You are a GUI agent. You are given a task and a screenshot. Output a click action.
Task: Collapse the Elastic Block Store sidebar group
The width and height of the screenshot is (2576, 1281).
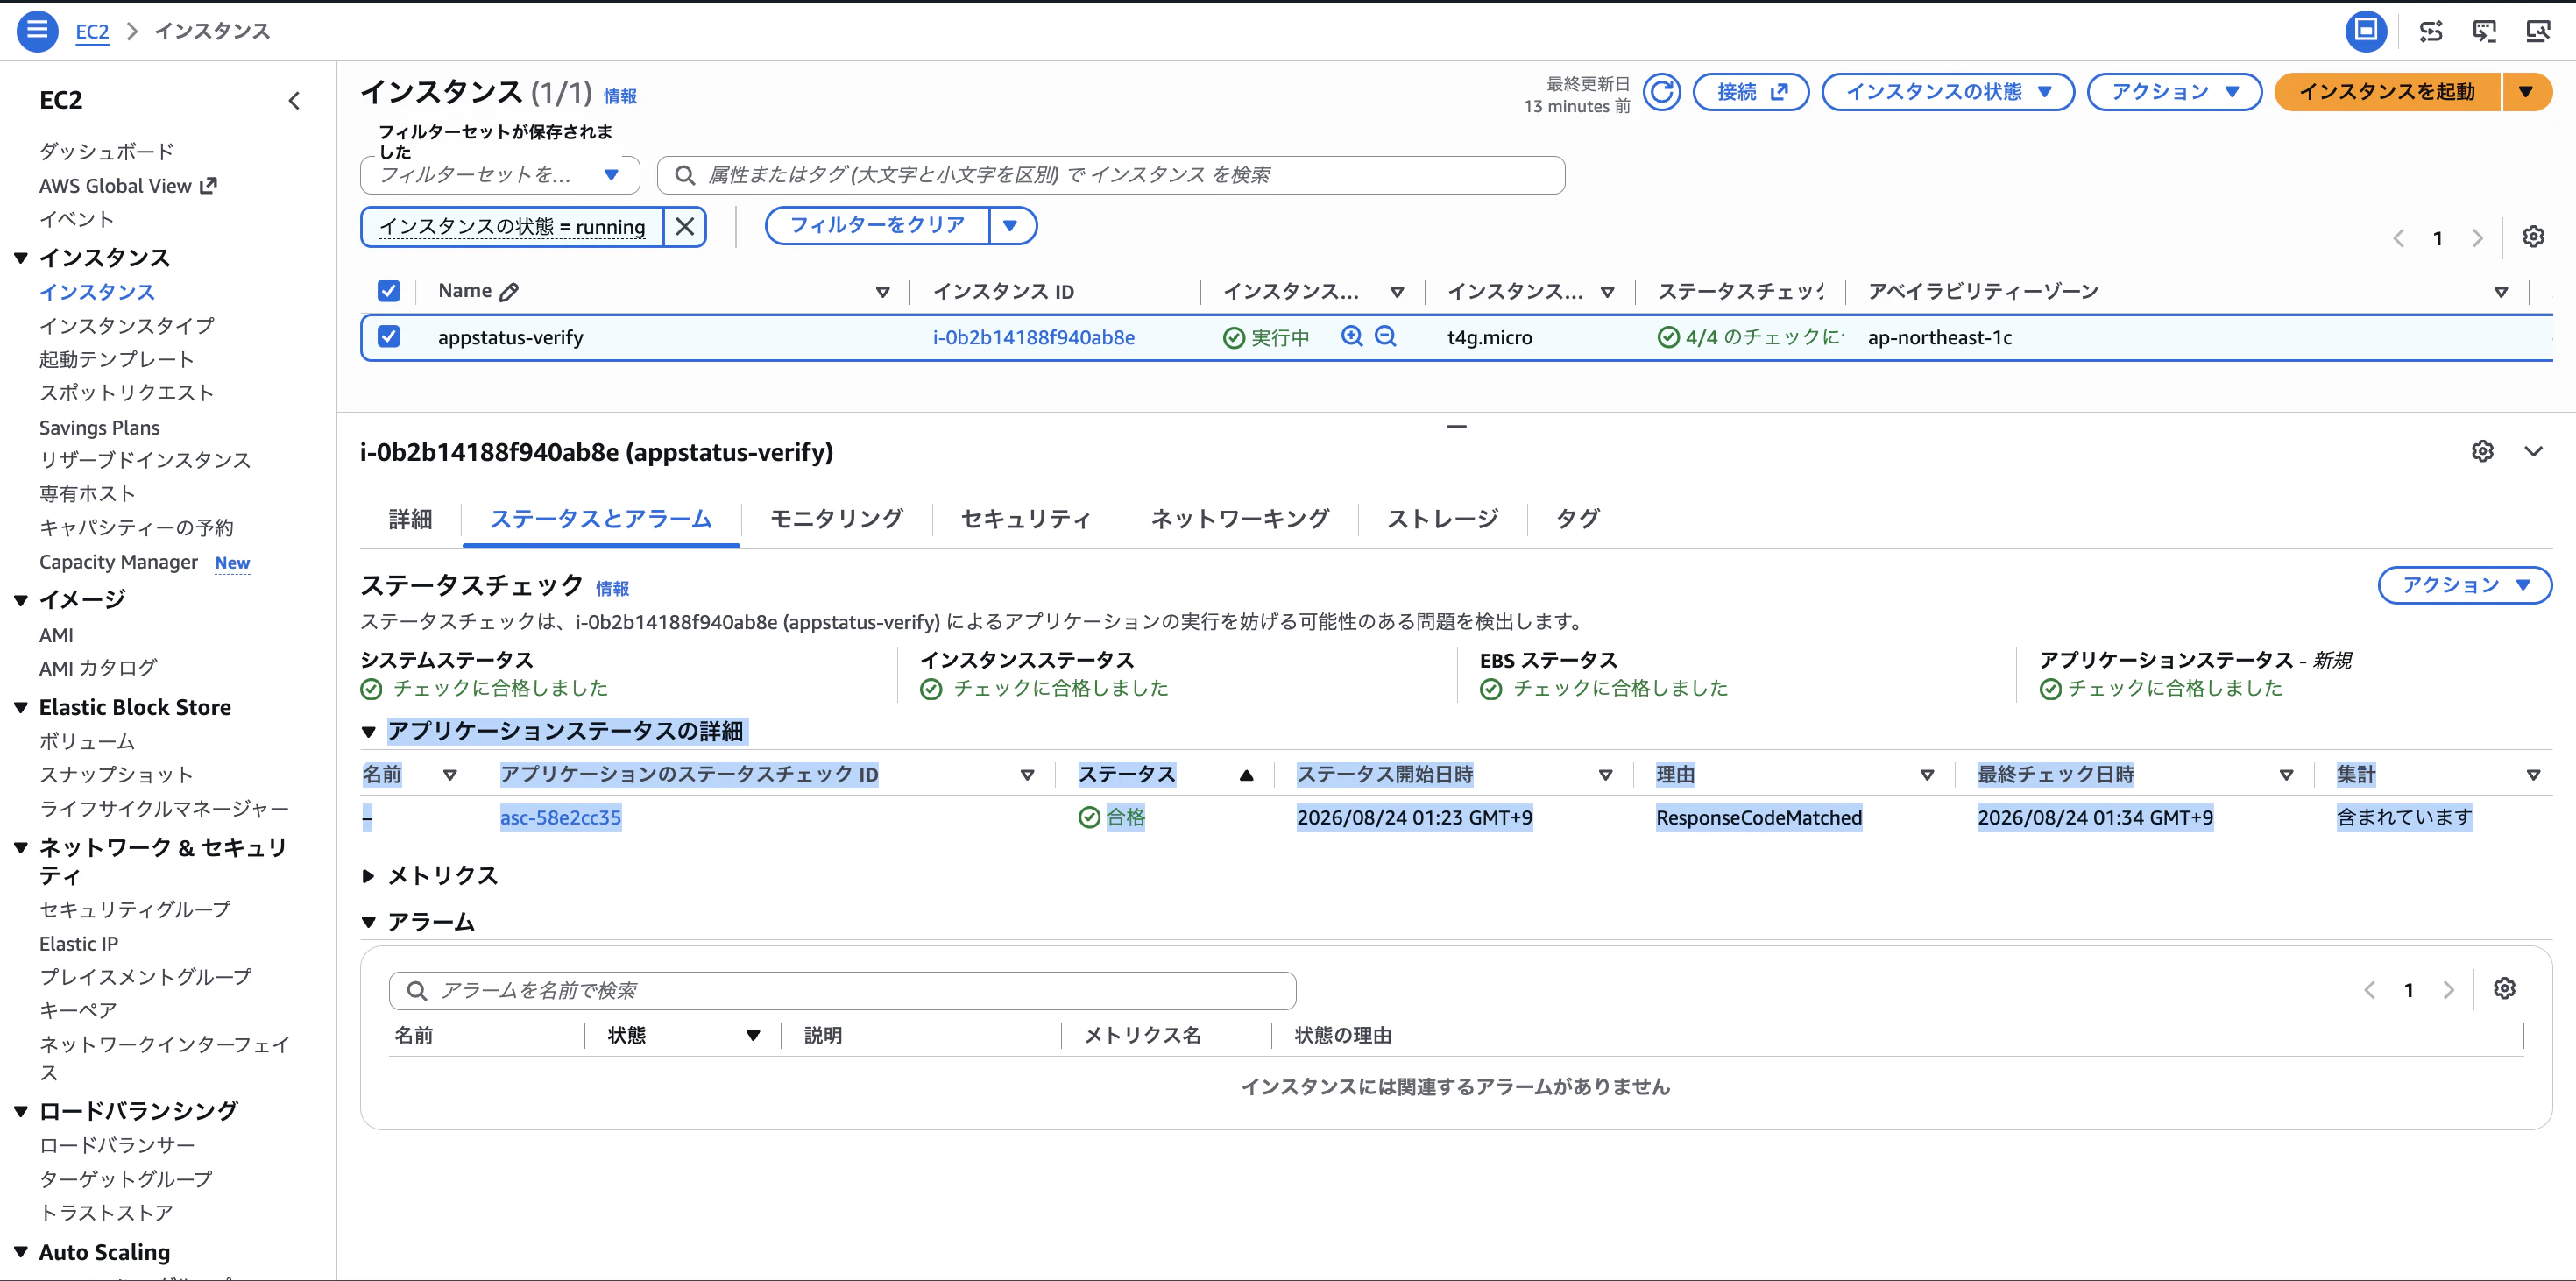tap(20, 708)
